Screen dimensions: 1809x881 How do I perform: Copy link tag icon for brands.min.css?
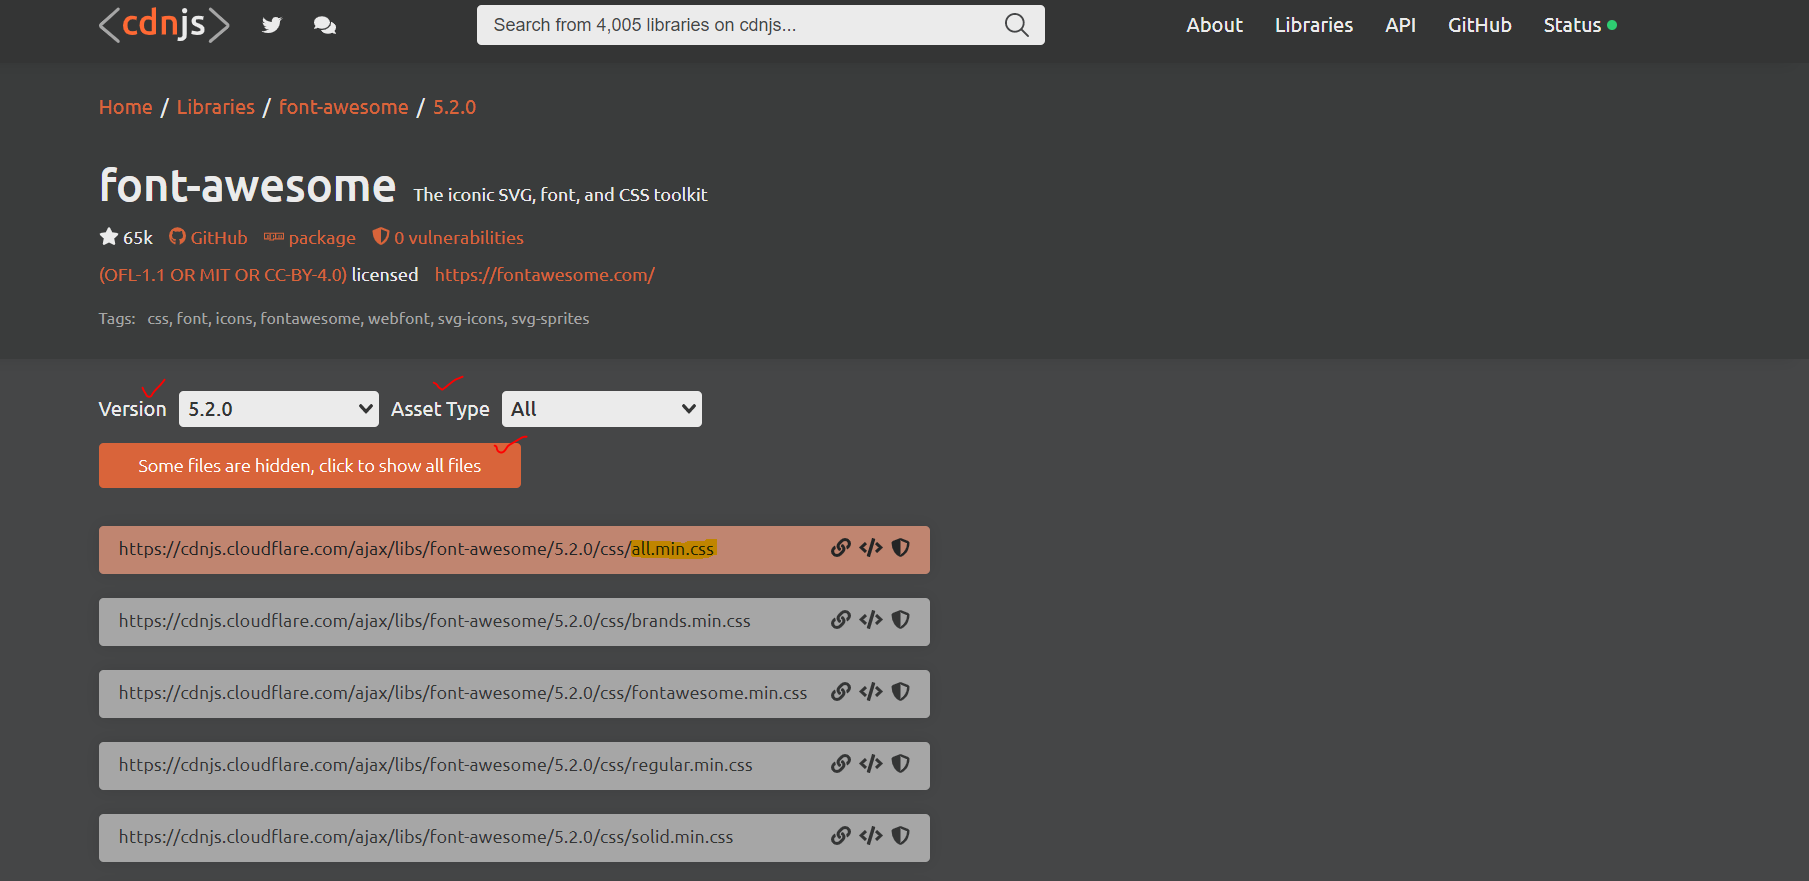(x=871, y=620)
